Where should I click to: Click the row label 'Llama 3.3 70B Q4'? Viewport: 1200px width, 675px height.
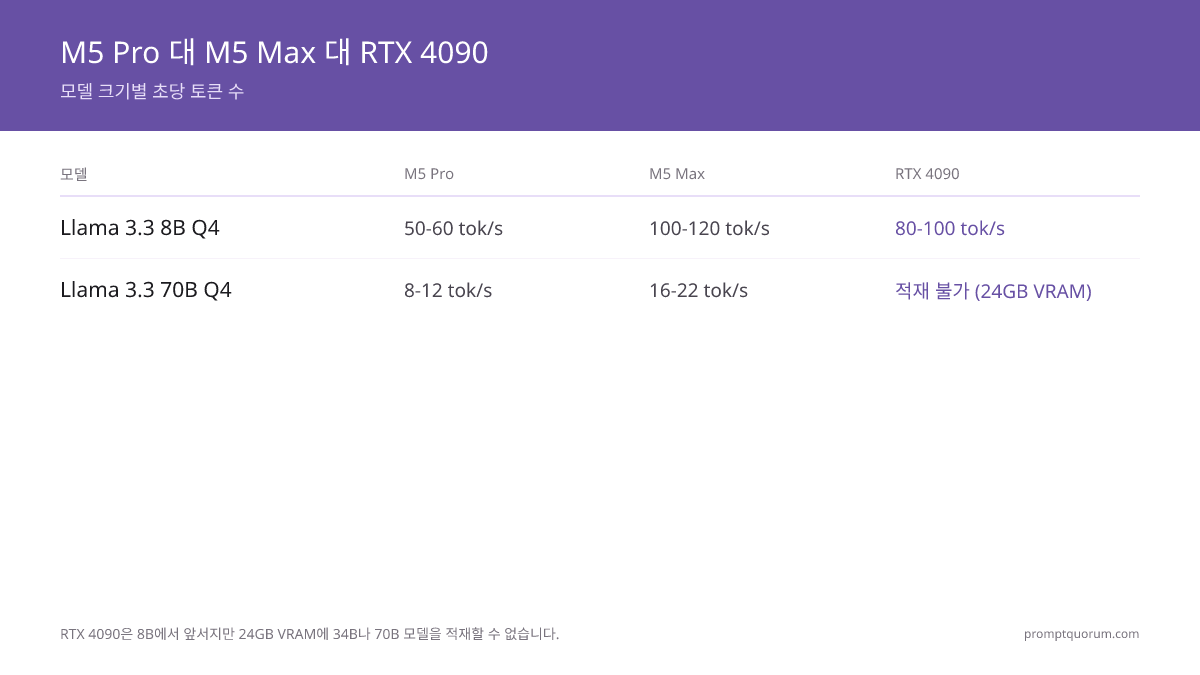(x=146, y=290)
